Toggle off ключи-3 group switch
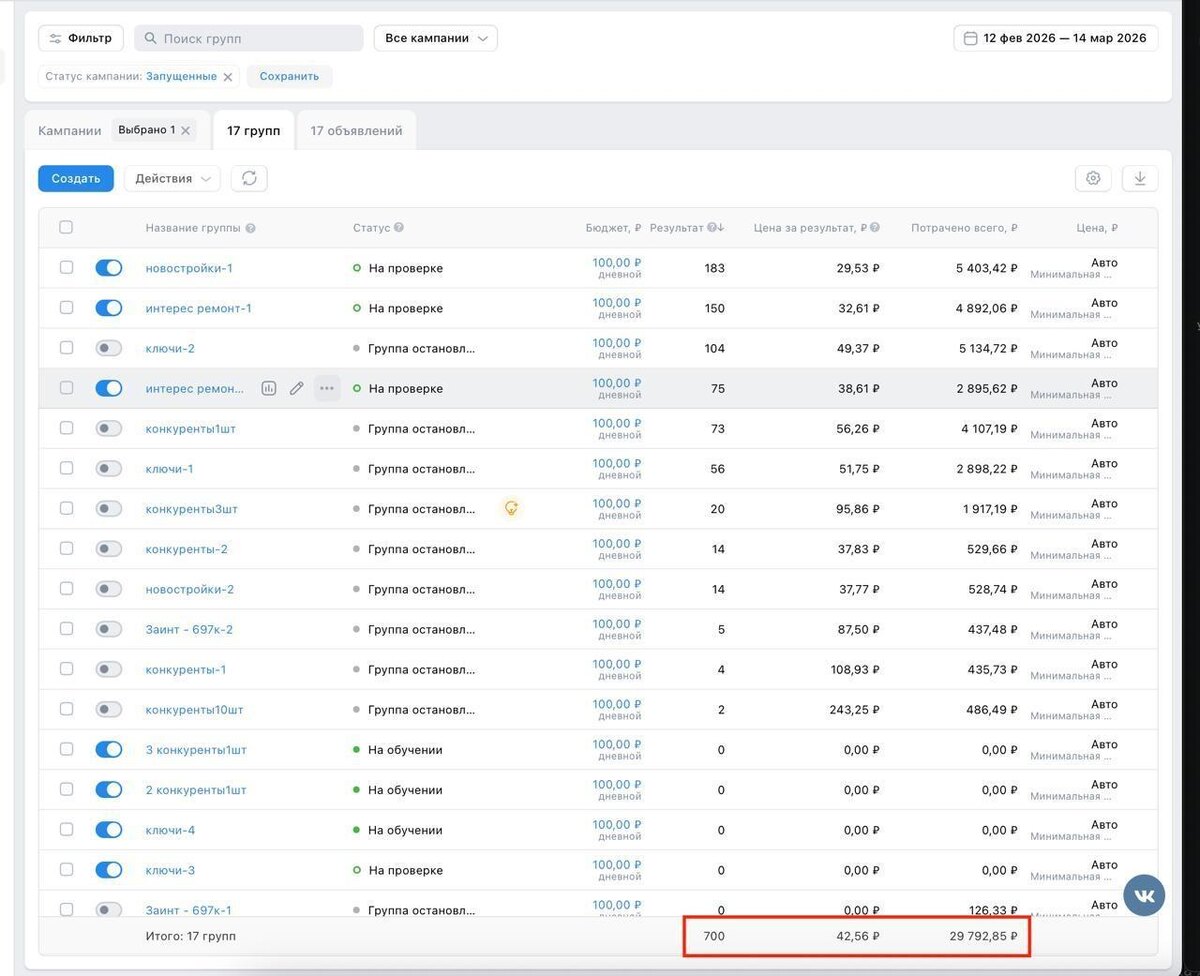Image resolution: width=1200 pixels, height=976 pixels. coord(109,870)
